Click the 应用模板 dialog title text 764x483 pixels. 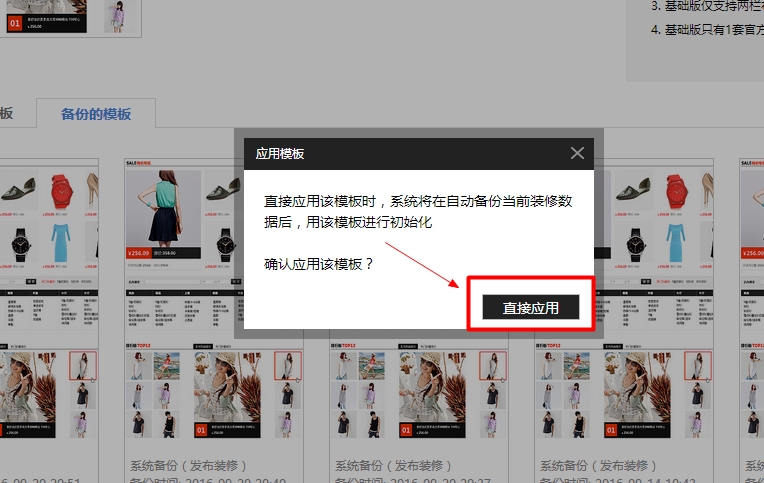pyautogui.click(x=280, y=154)
